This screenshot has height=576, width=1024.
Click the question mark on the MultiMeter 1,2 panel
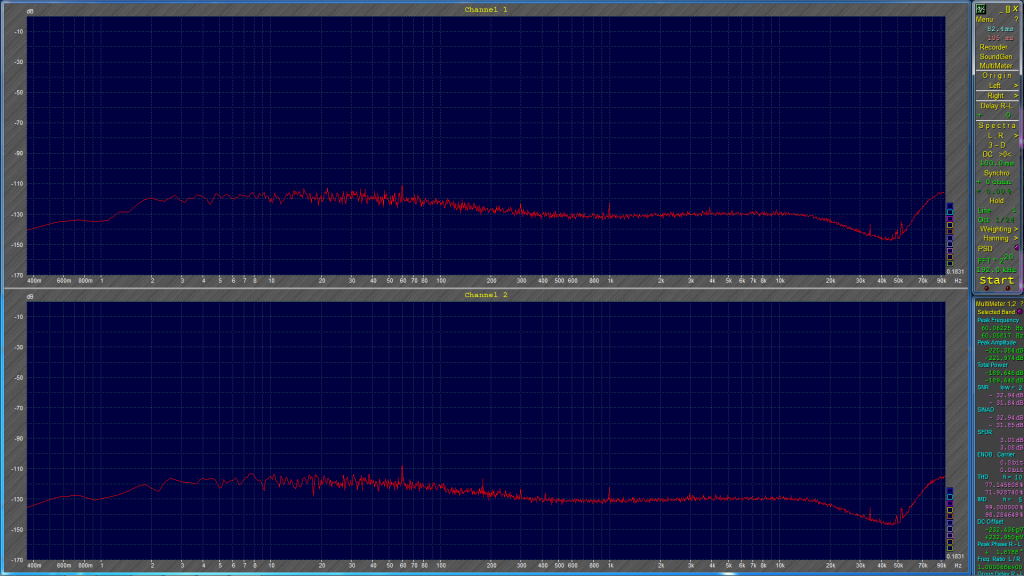tap(1020, 301)
